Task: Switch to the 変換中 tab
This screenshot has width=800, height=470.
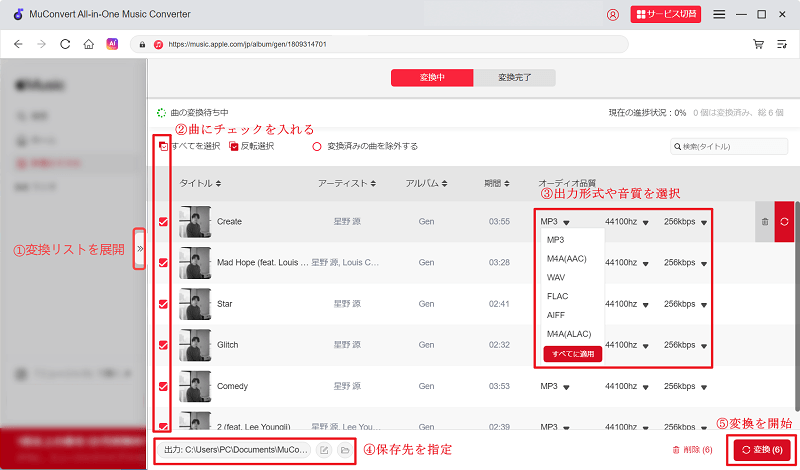Action: [x=432, y=78]
